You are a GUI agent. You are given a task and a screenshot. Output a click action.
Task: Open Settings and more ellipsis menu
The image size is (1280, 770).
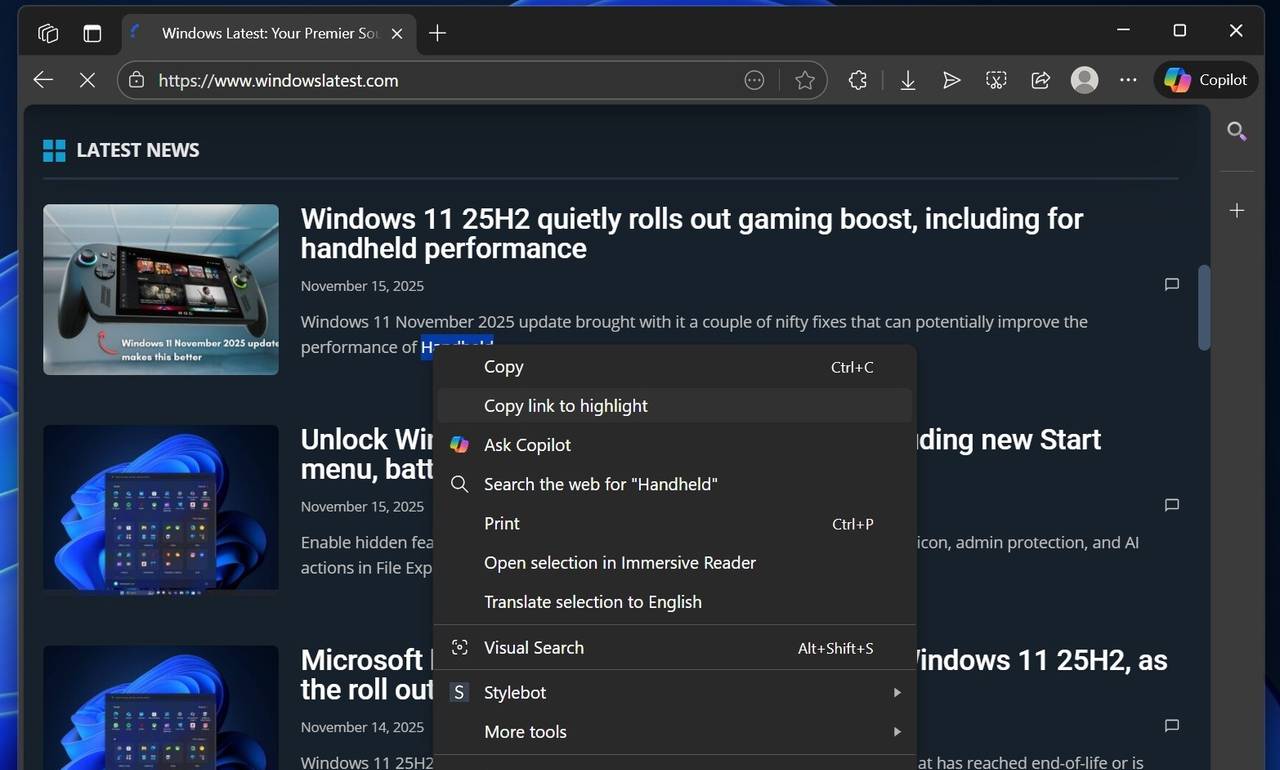tap(1128, 80)
